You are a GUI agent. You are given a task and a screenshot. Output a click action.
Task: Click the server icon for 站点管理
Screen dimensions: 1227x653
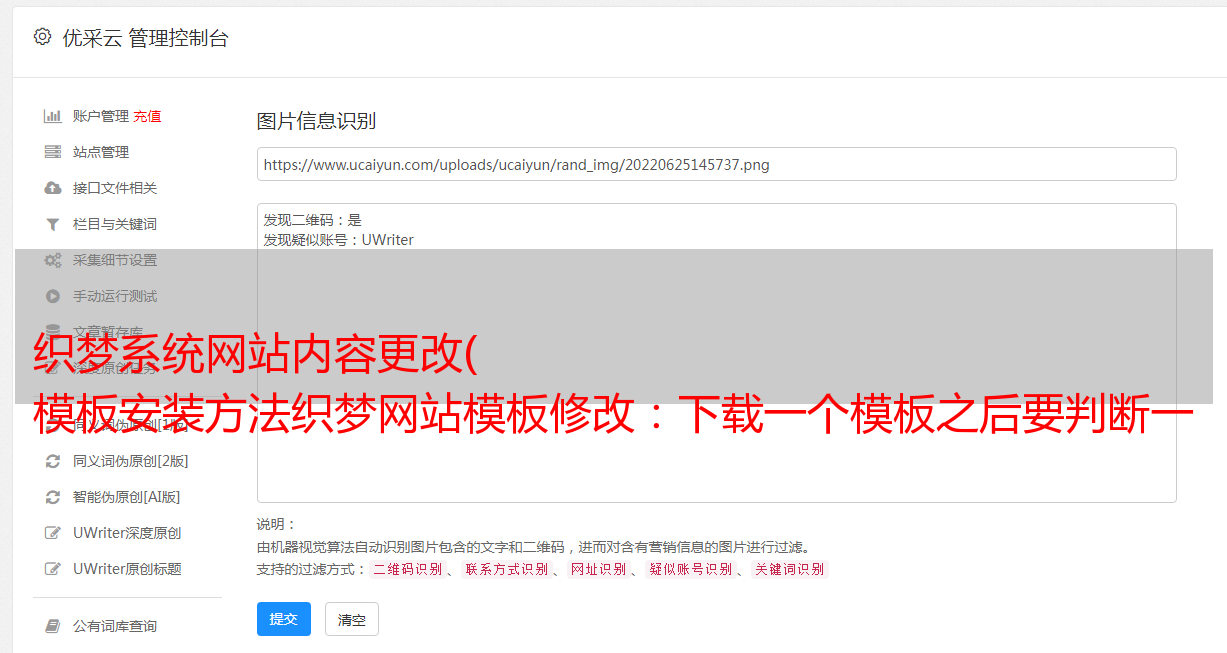coord(53,152)
